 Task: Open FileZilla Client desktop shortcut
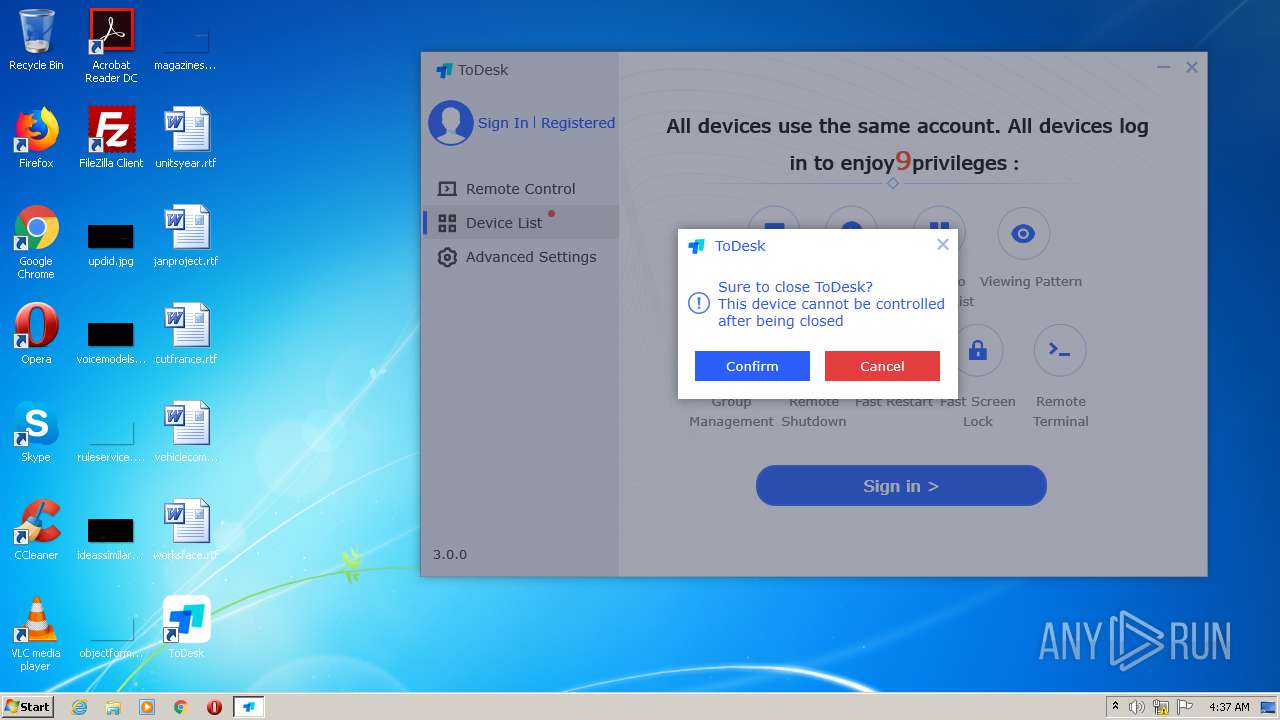111,138
